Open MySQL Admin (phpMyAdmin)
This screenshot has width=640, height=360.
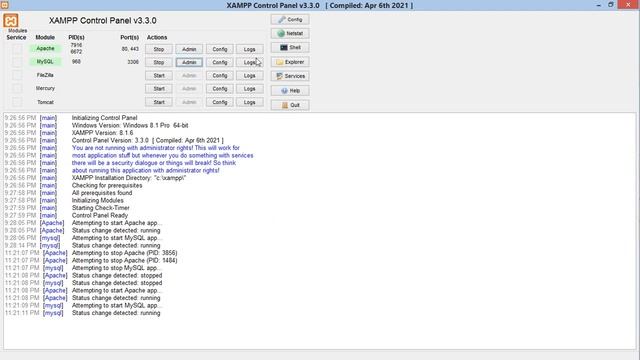pos(189,62)
